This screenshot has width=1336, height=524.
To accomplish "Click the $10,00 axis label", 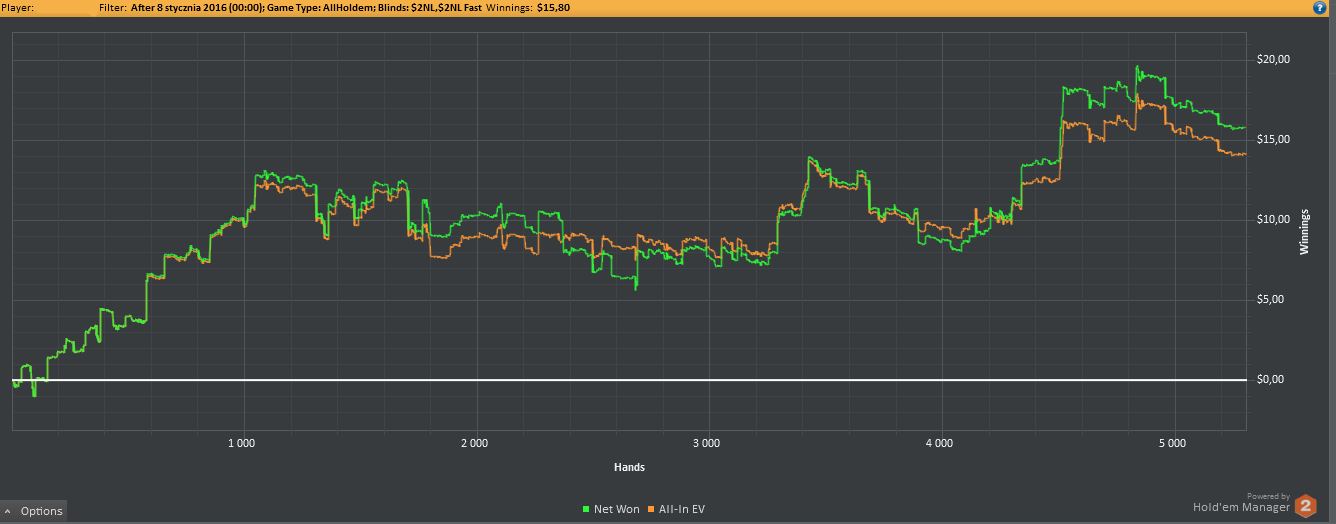I will tap(1273, 220).
